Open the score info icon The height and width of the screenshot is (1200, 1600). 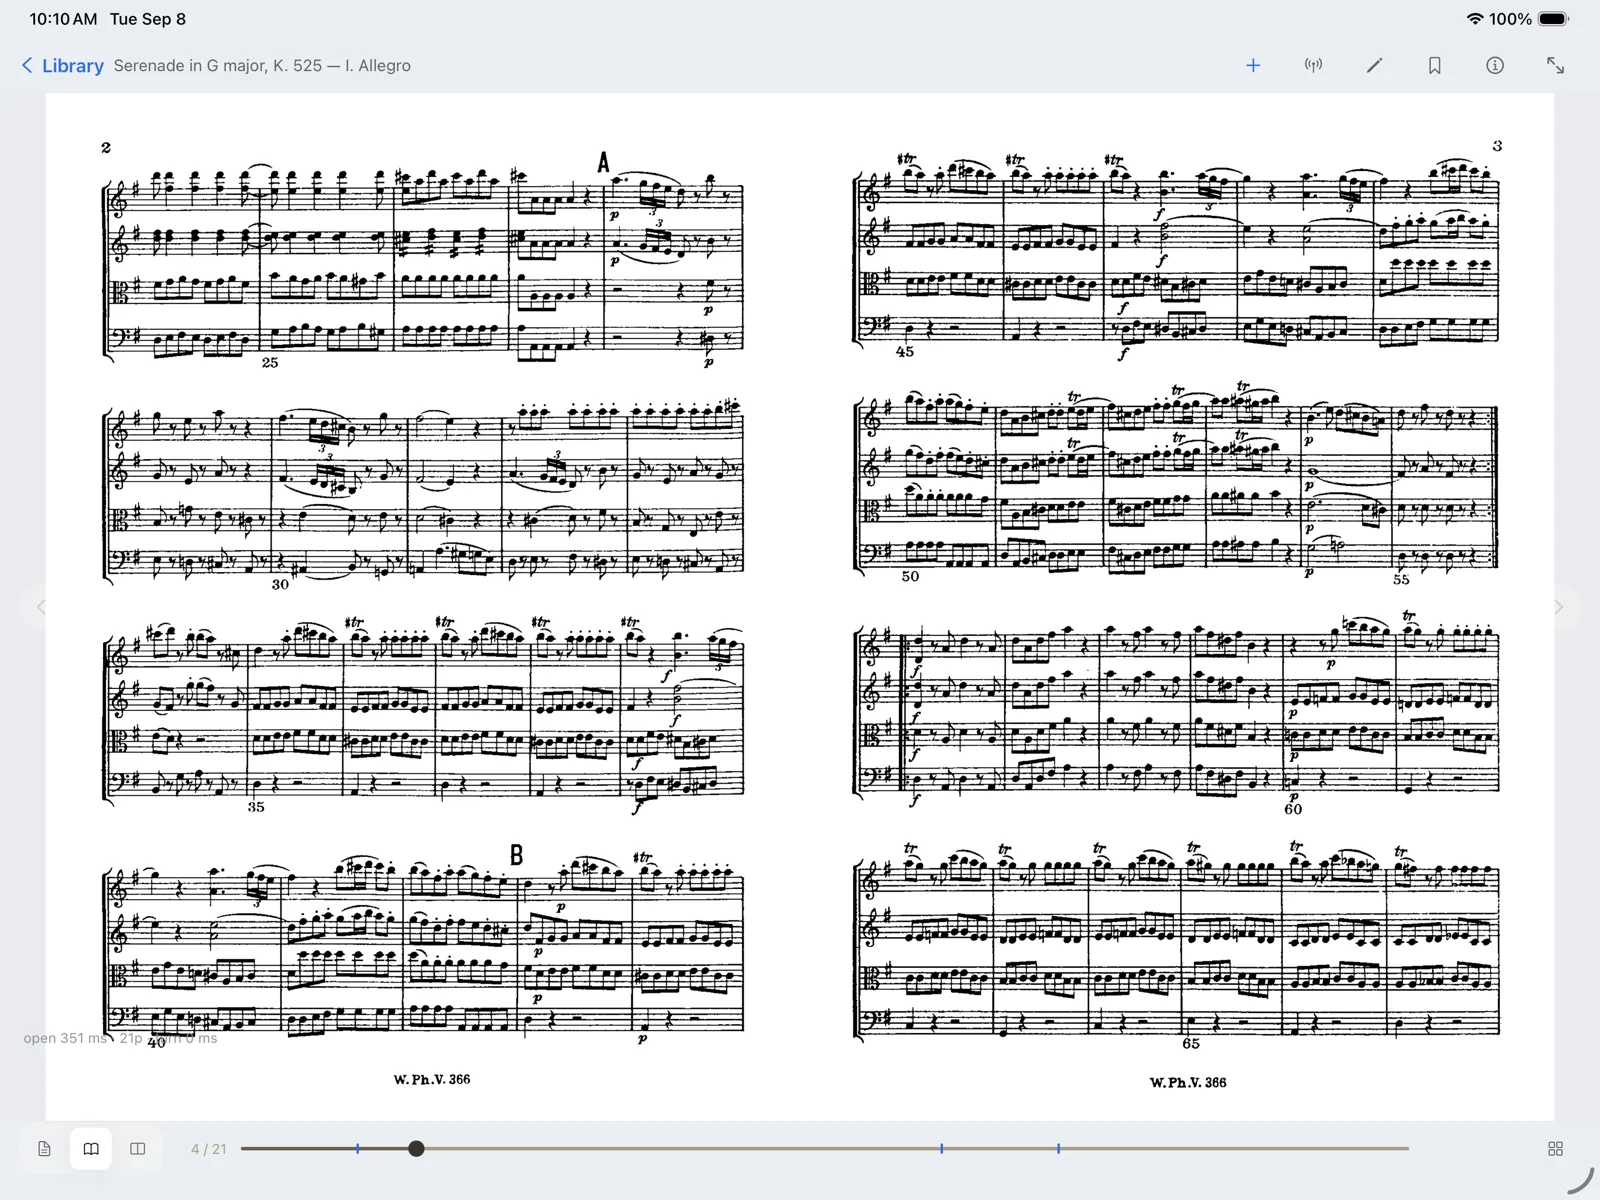click(1495, 66)
